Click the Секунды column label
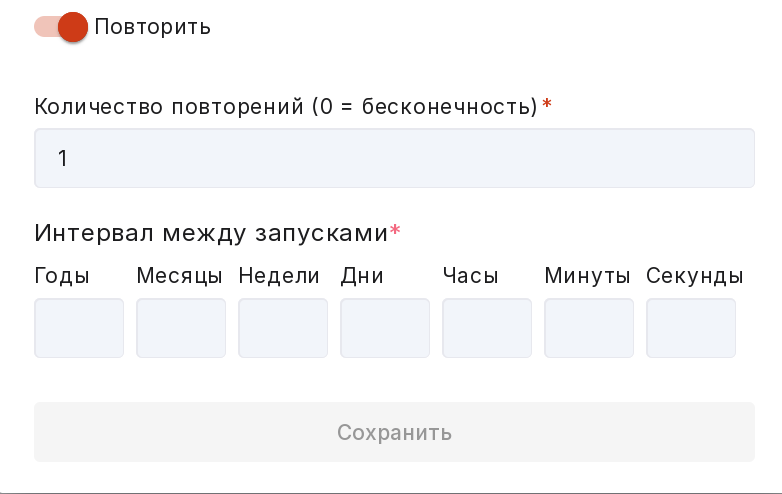The width and height of the screenshot is (782, 494). 695,276
